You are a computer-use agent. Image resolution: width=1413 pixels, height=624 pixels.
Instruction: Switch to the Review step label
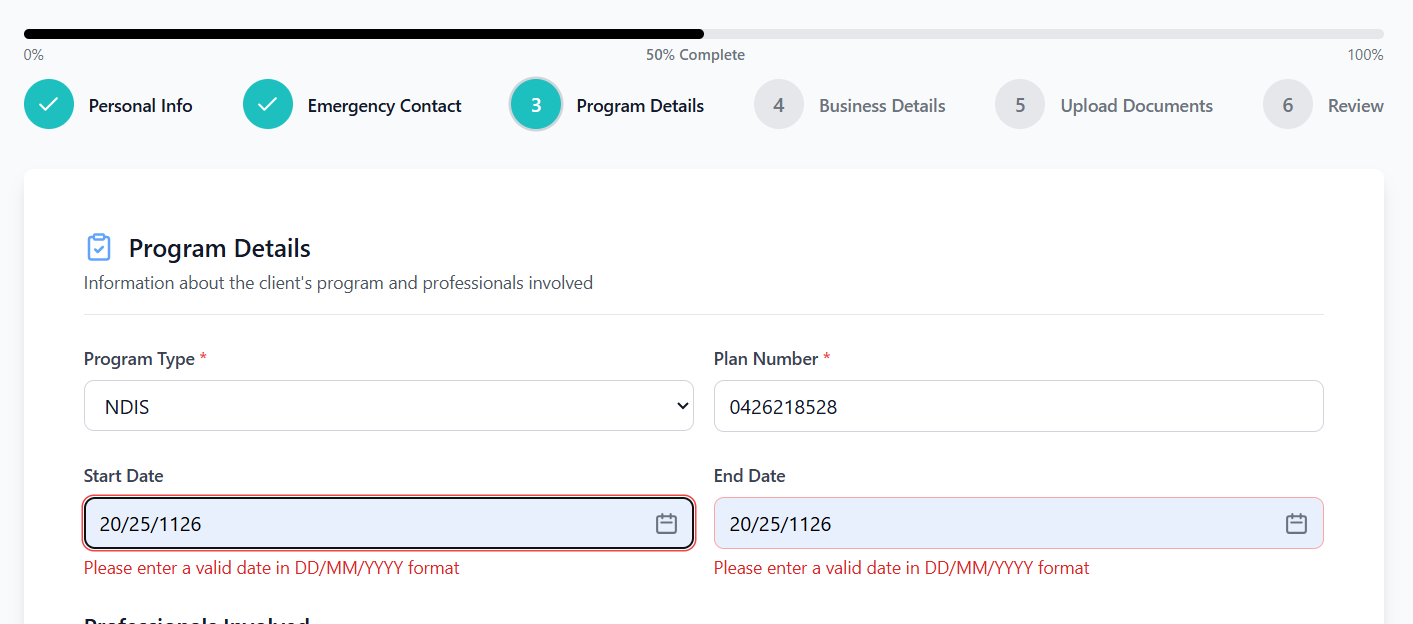pos(1355,106)
